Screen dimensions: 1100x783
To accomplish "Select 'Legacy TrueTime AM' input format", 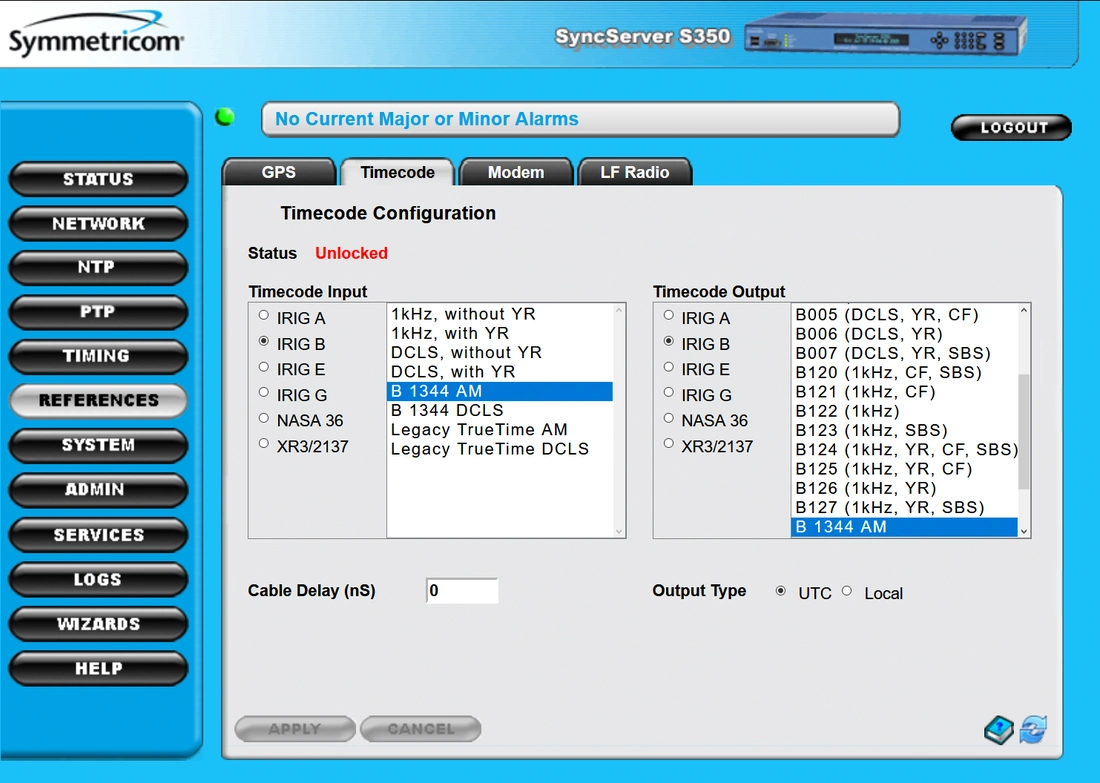I will click(499, 430).
